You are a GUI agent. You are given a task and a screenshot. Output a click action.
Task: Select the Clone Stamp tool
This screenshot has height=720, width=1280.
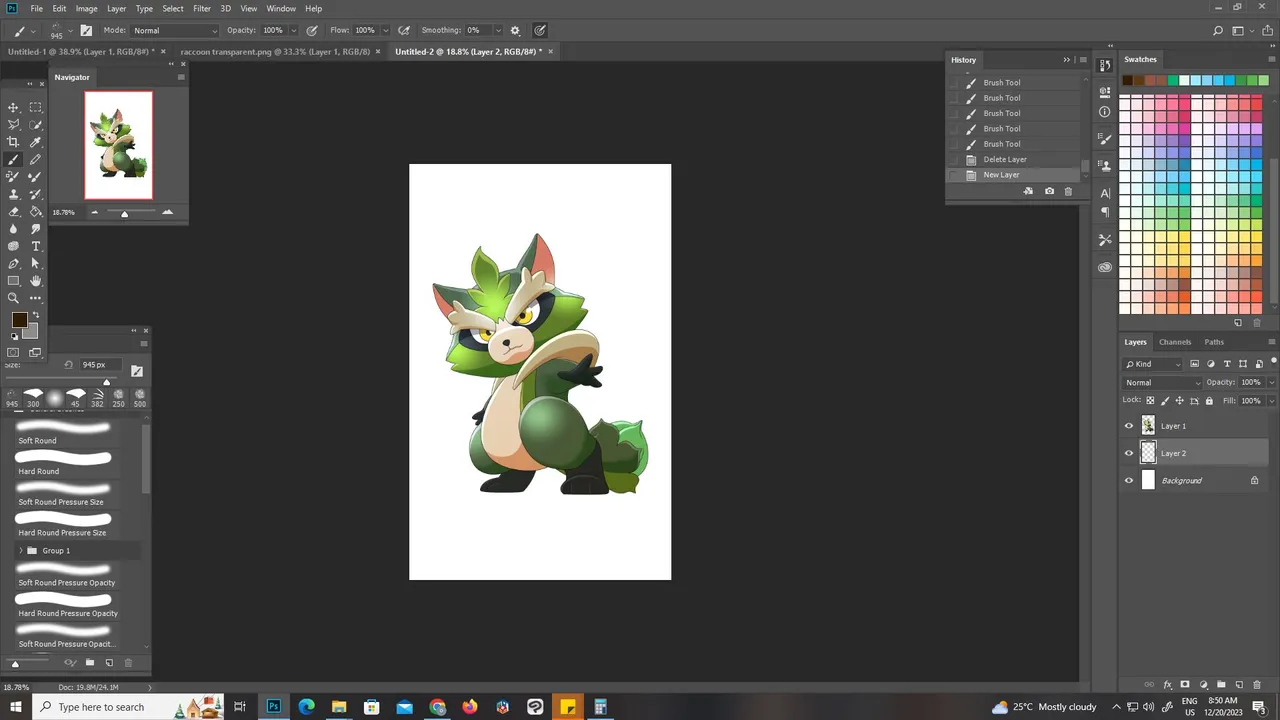pyautogui.click(x=13, y=194)
